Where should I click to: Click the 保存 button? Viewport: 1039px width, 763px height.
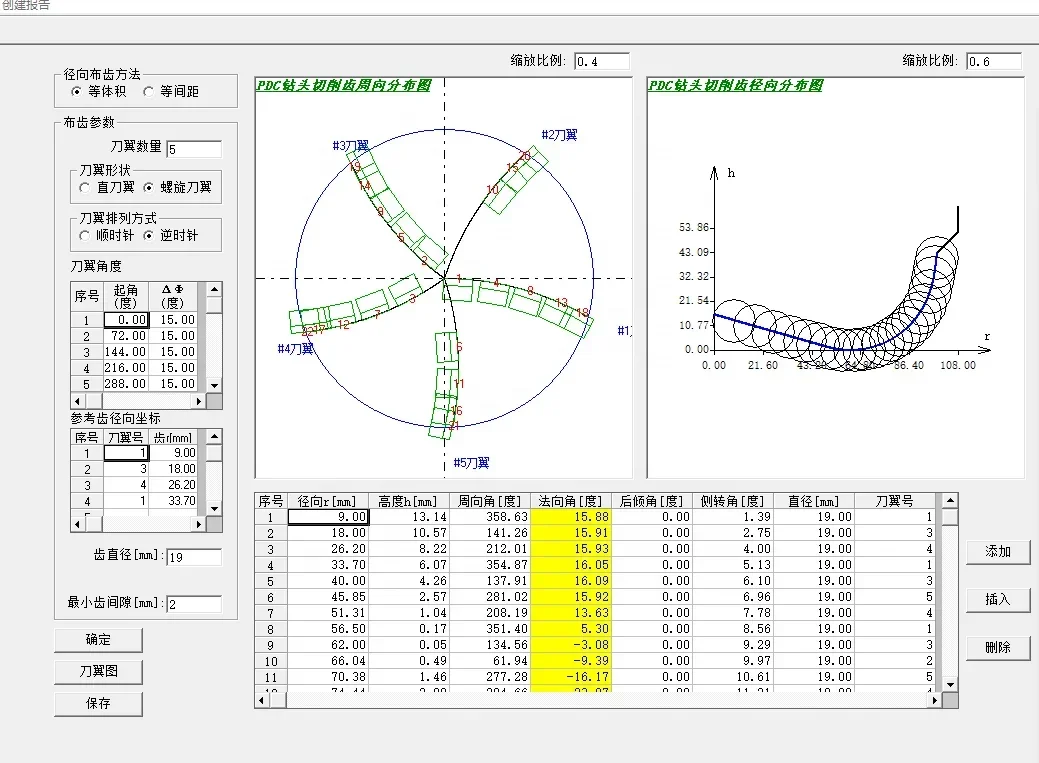point(98,703)
